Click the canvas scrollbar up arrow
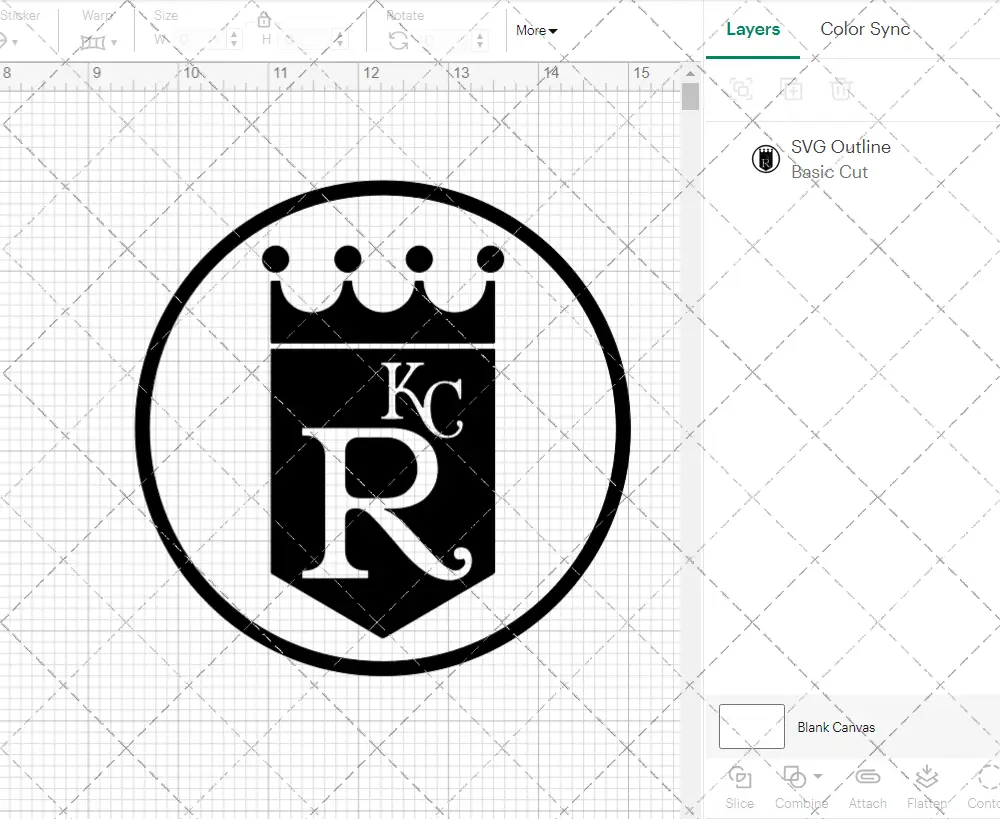The image size is (1000, 819). pyautogui.click(x=690, y=74)
